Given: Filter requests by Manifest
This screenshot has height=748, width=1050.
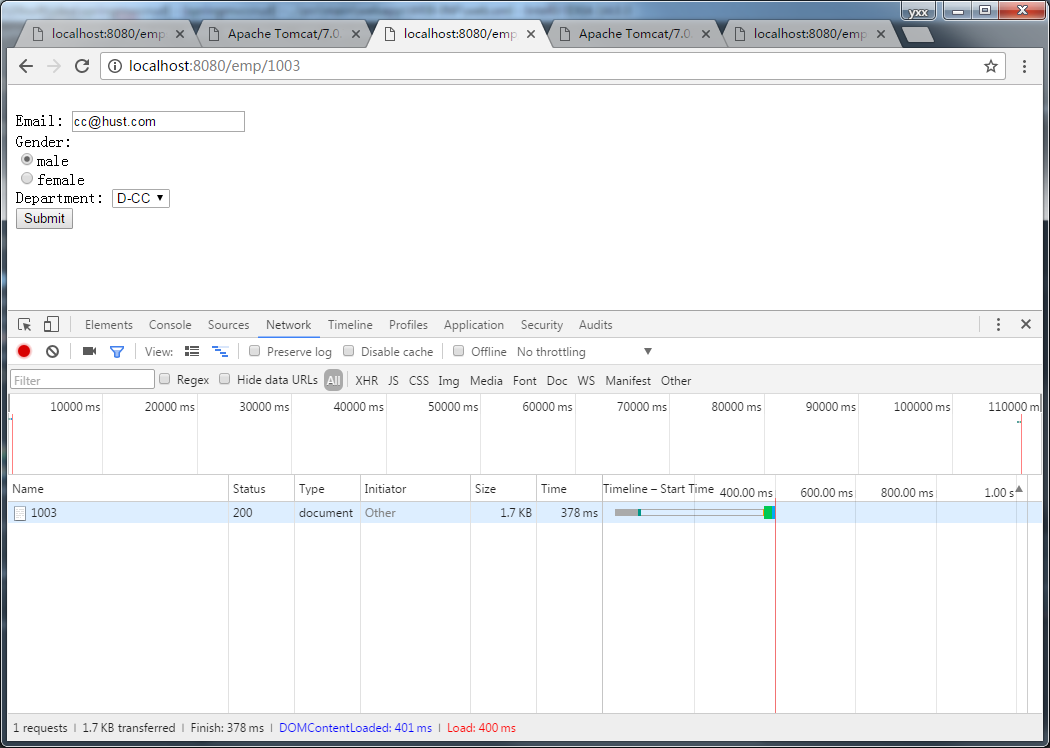Looking at the screenshot, I should point(627,380).
